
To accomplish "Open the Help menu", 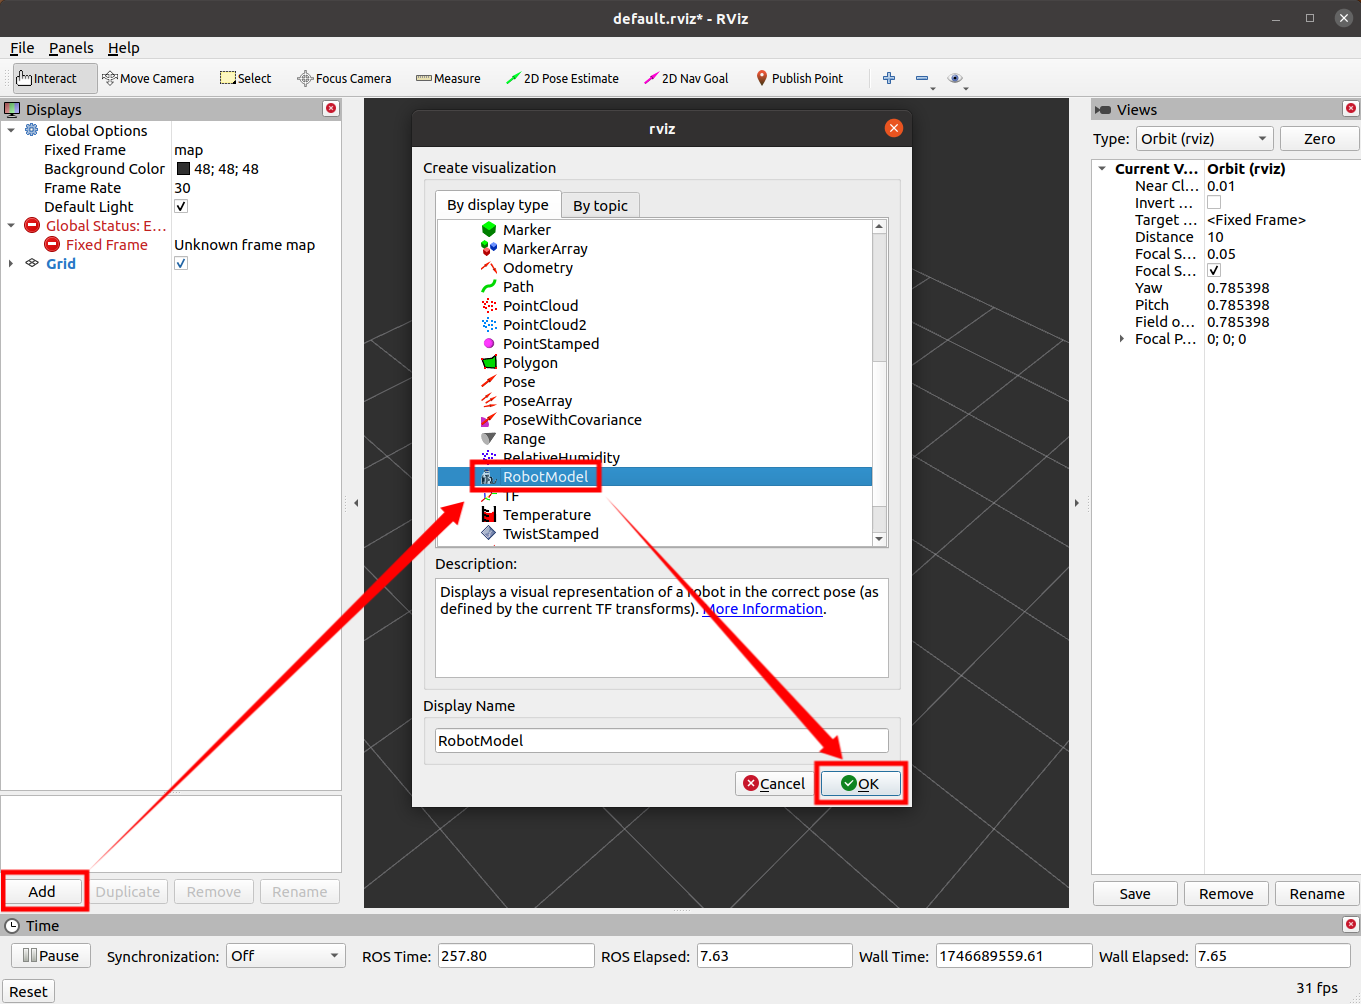I will coord(124,48).
